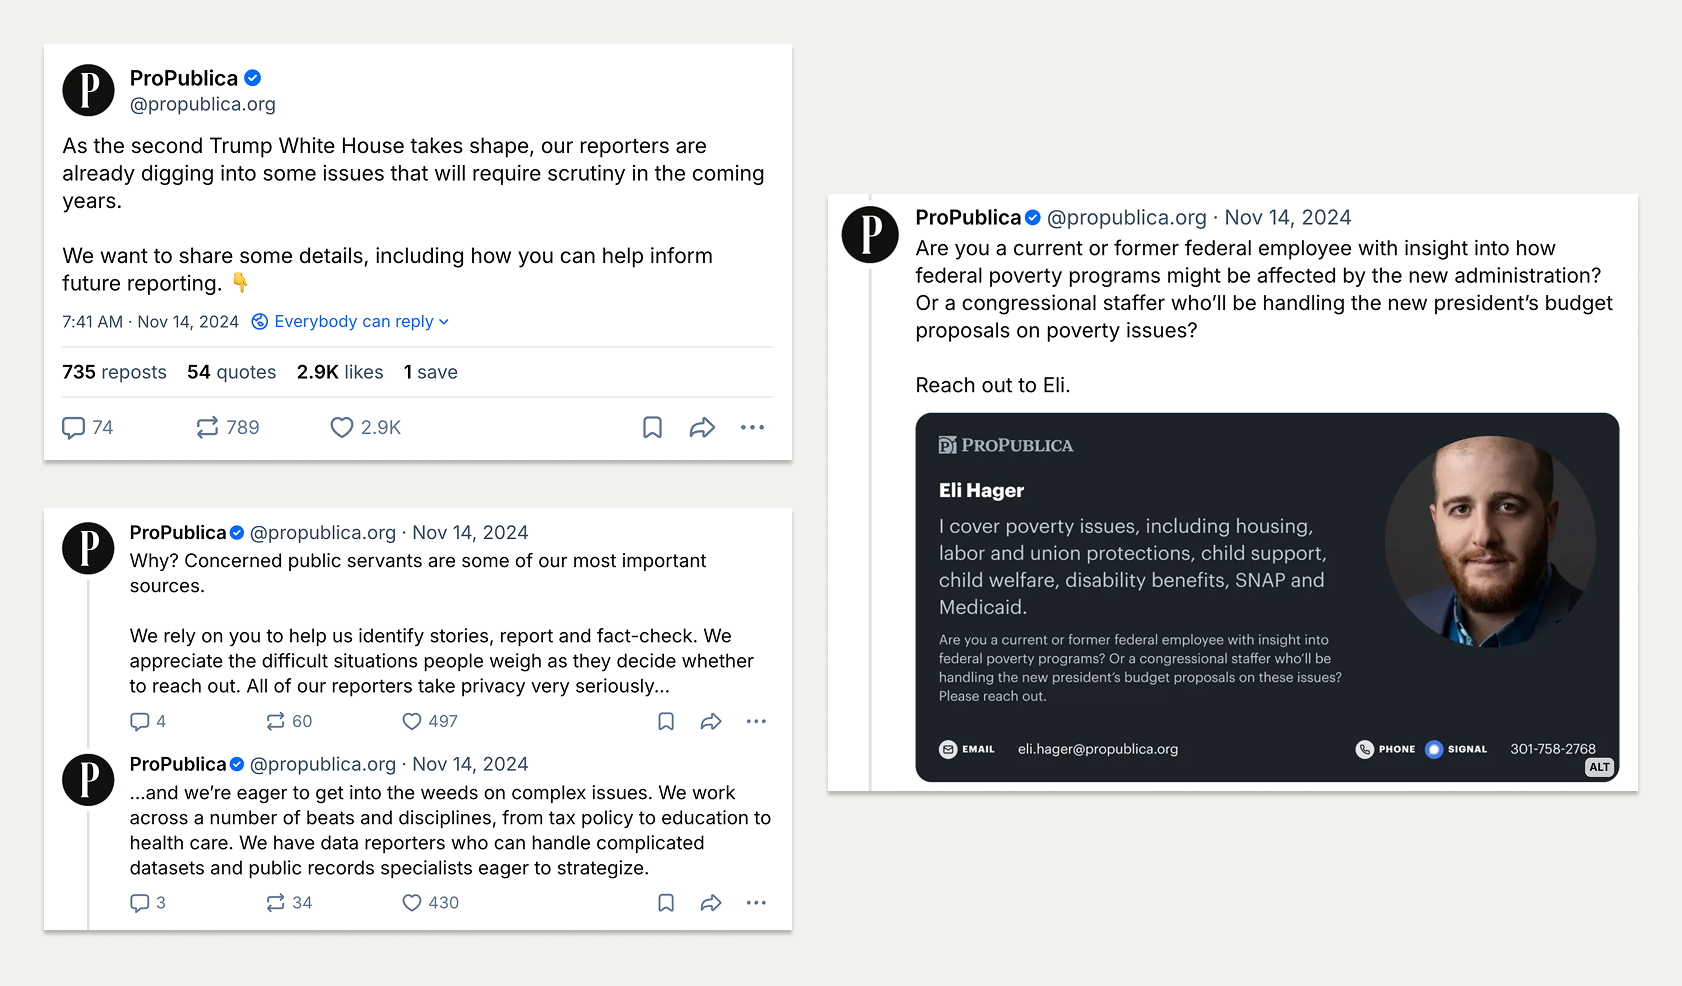Bookmark the 'Why? Concerned public servants' reply
Image resolution: width=1682 pixels, height=986 pixels.
tap(666, 721)
